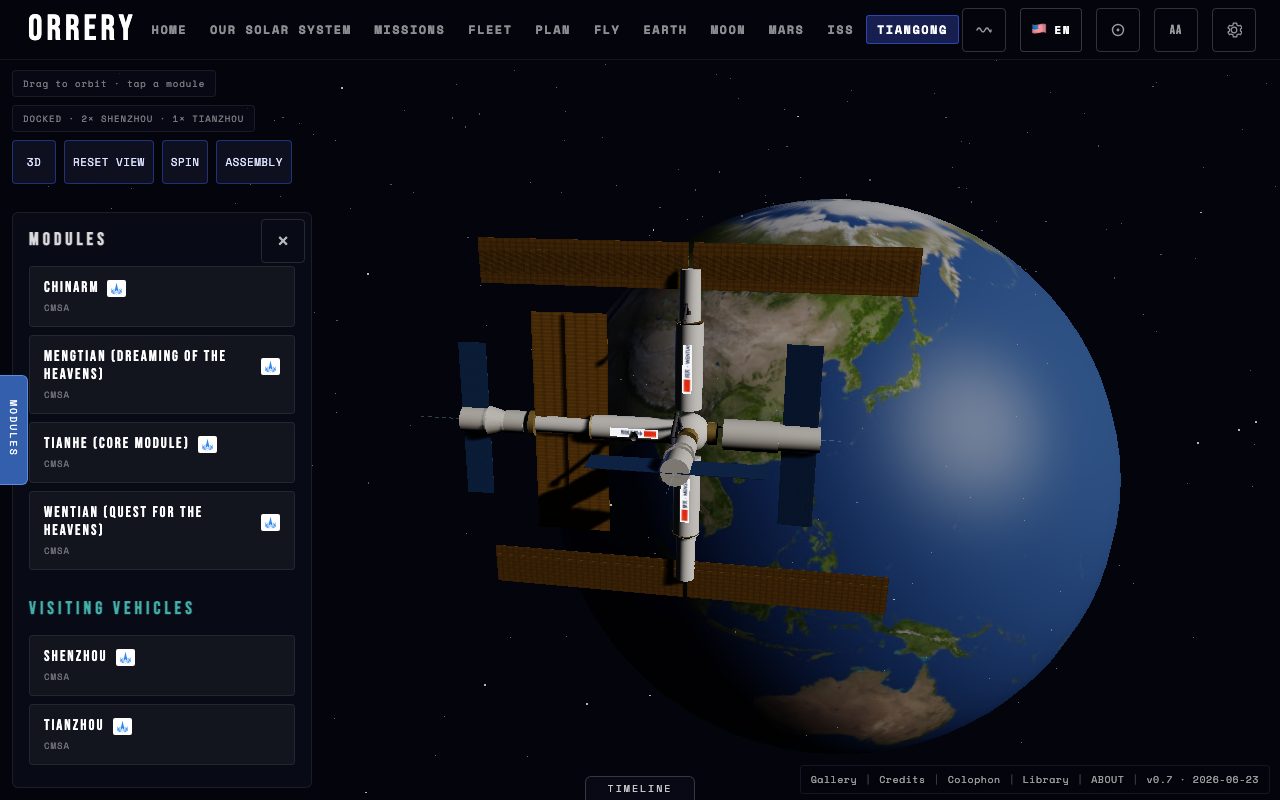Click the 'Drag to orbit' hint text
The width and height of the screenshot is (1280, 800).
point(114,84)
